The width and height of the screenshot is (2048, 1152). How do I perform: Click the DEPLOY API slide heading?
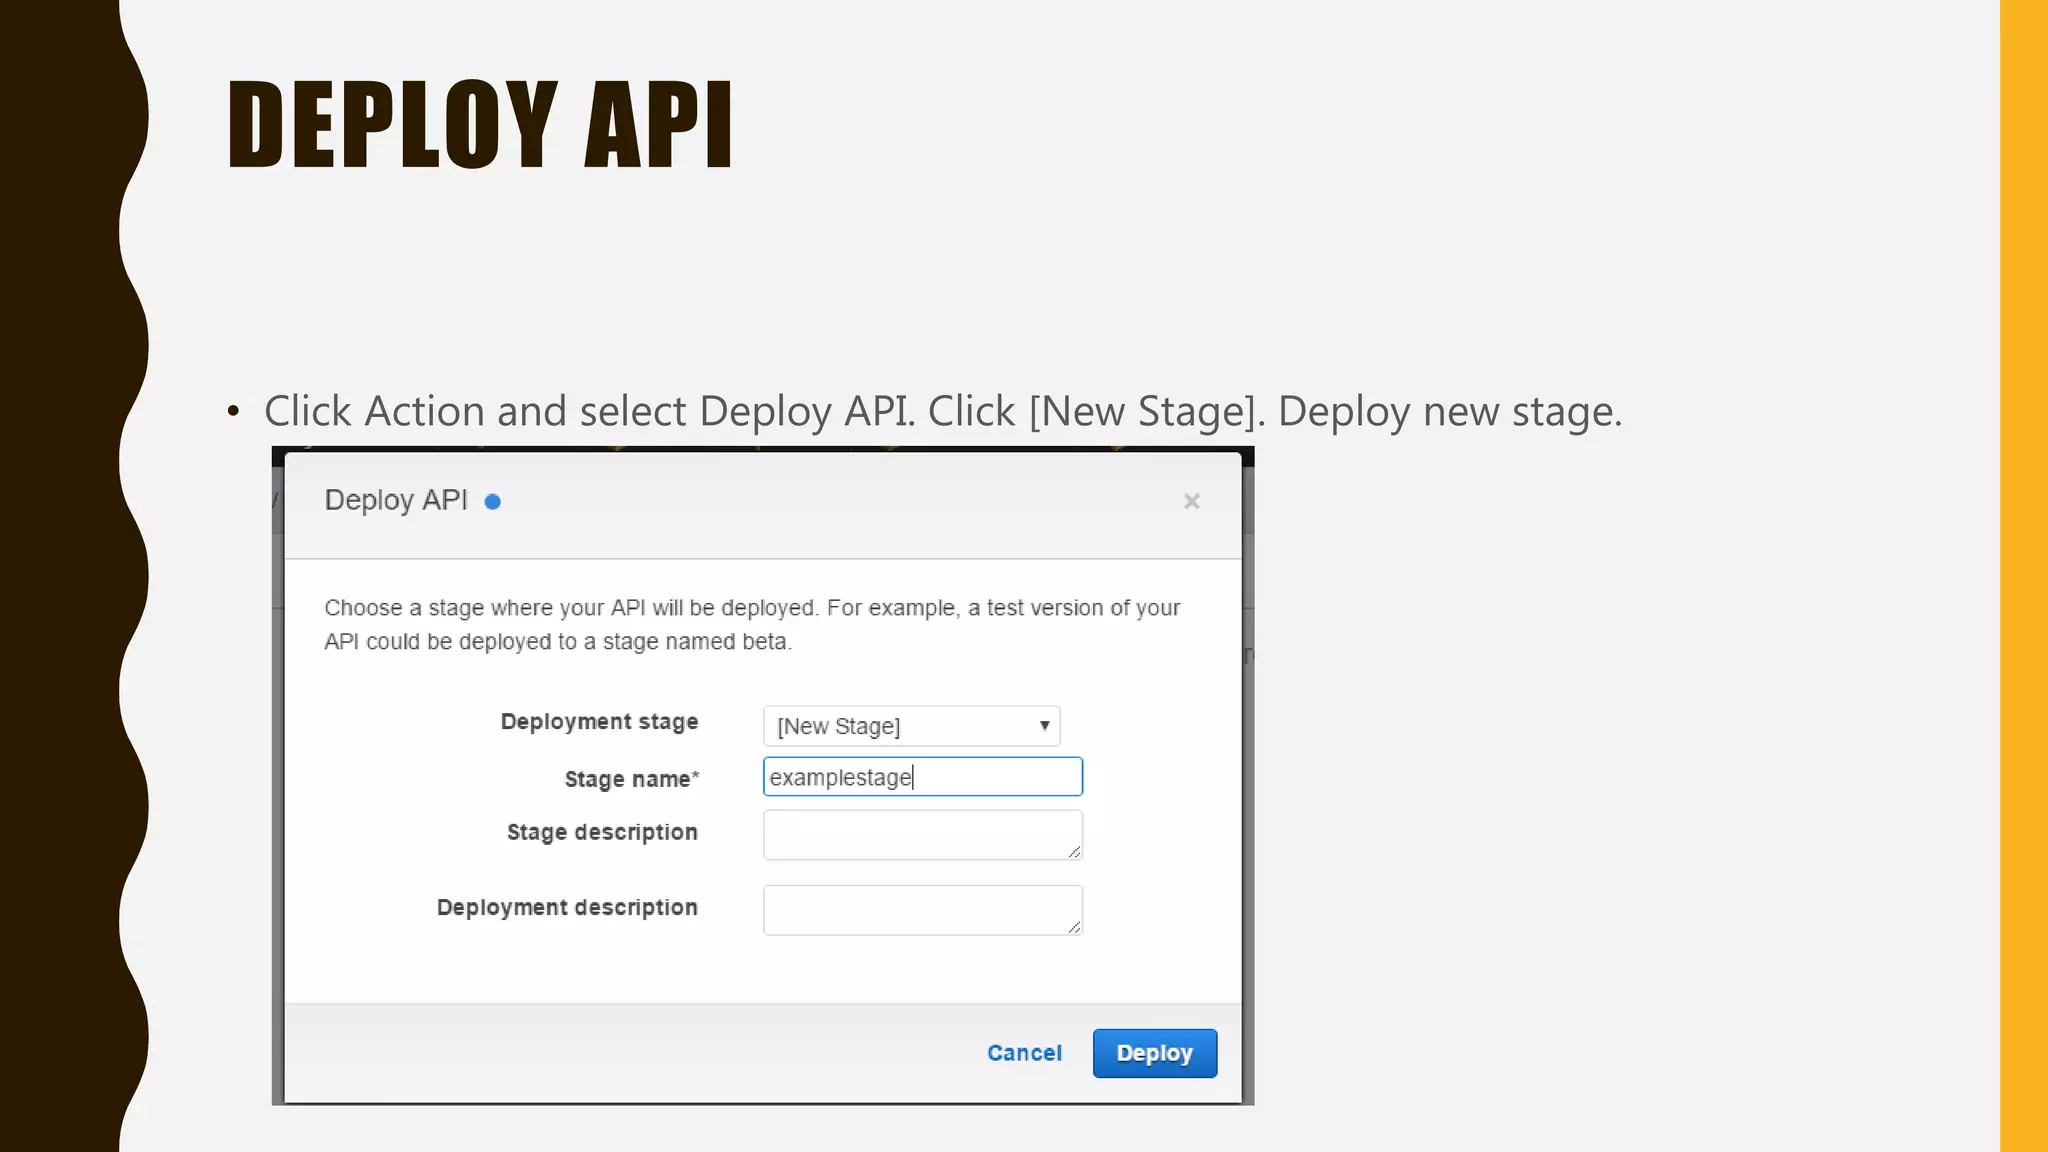tap(480, 124)
